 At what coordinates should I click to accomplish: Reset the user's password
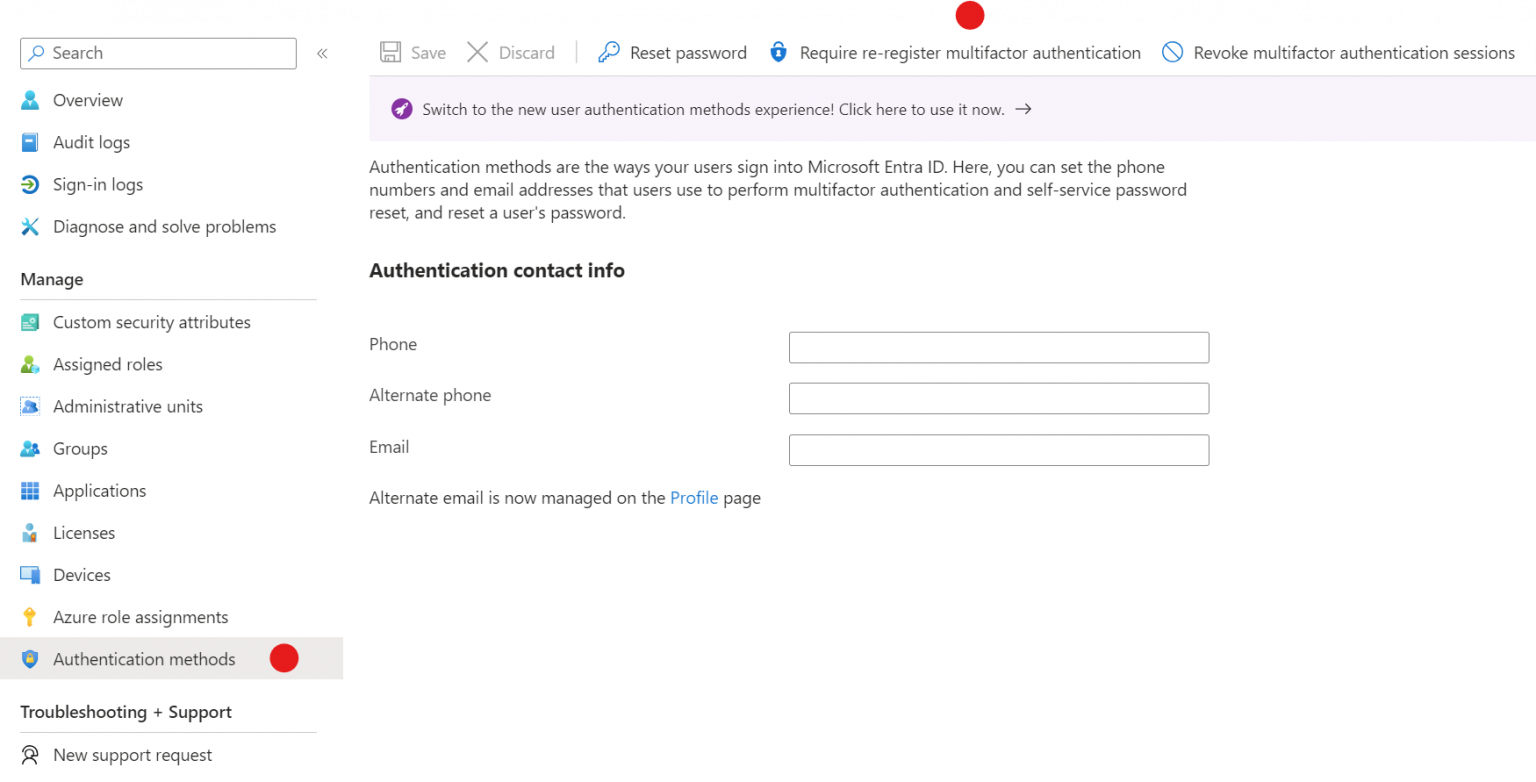click(x=672, y=52)
